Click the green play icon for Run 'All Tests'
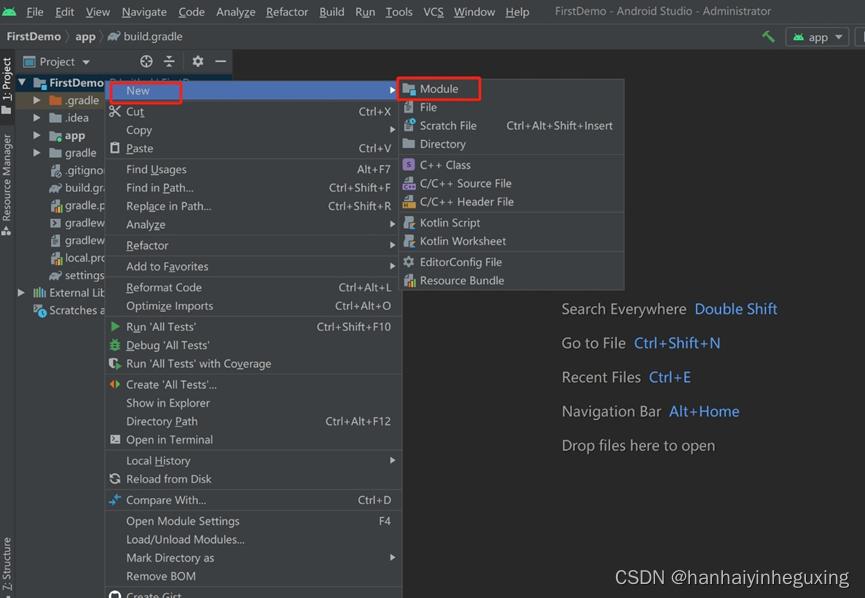865x598 pixels. (115, 327)
